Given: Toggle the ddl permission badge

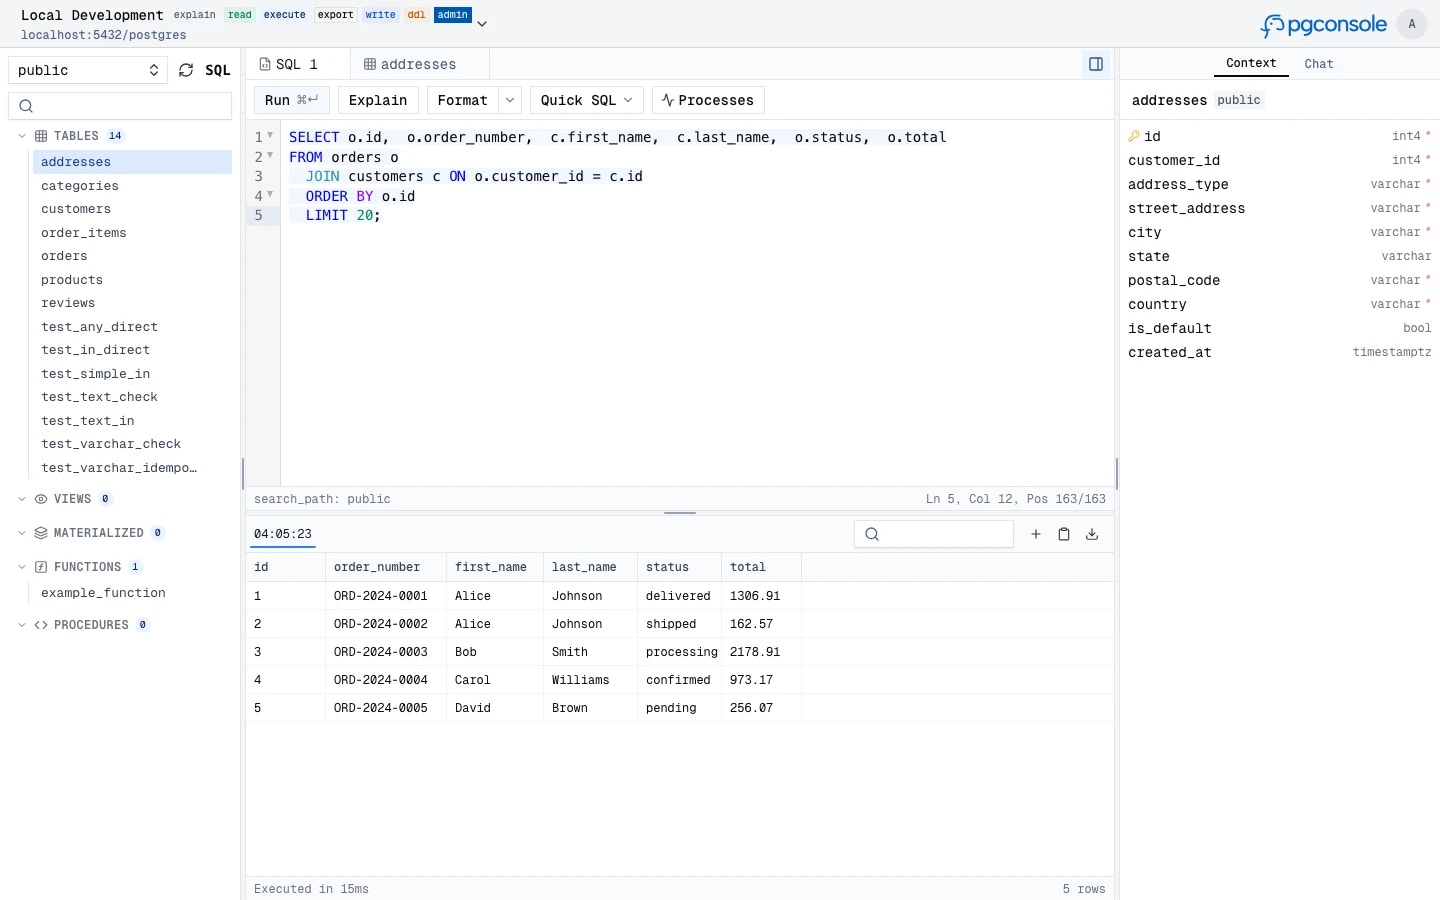Looking at the screenshot, I should 416,15.
